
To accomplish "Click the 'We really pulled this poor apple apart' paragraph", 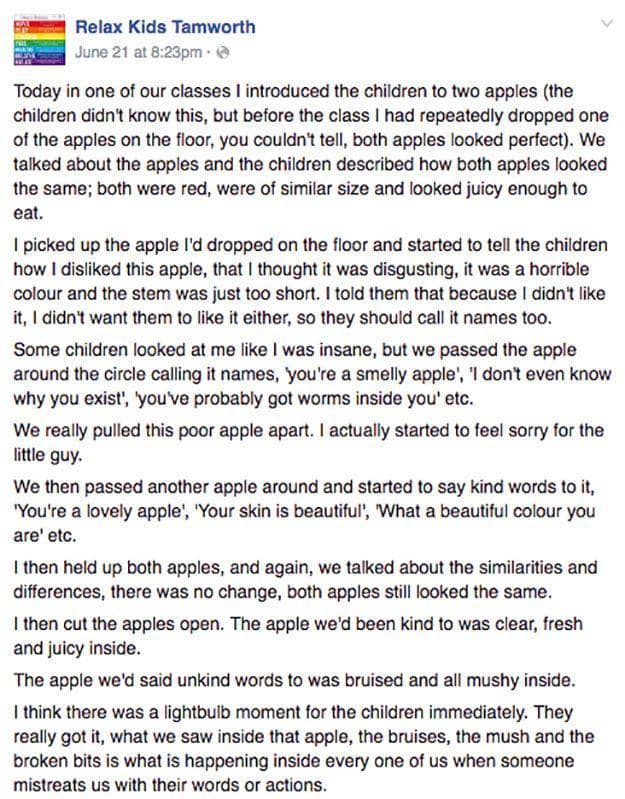I will coord(310,442).
